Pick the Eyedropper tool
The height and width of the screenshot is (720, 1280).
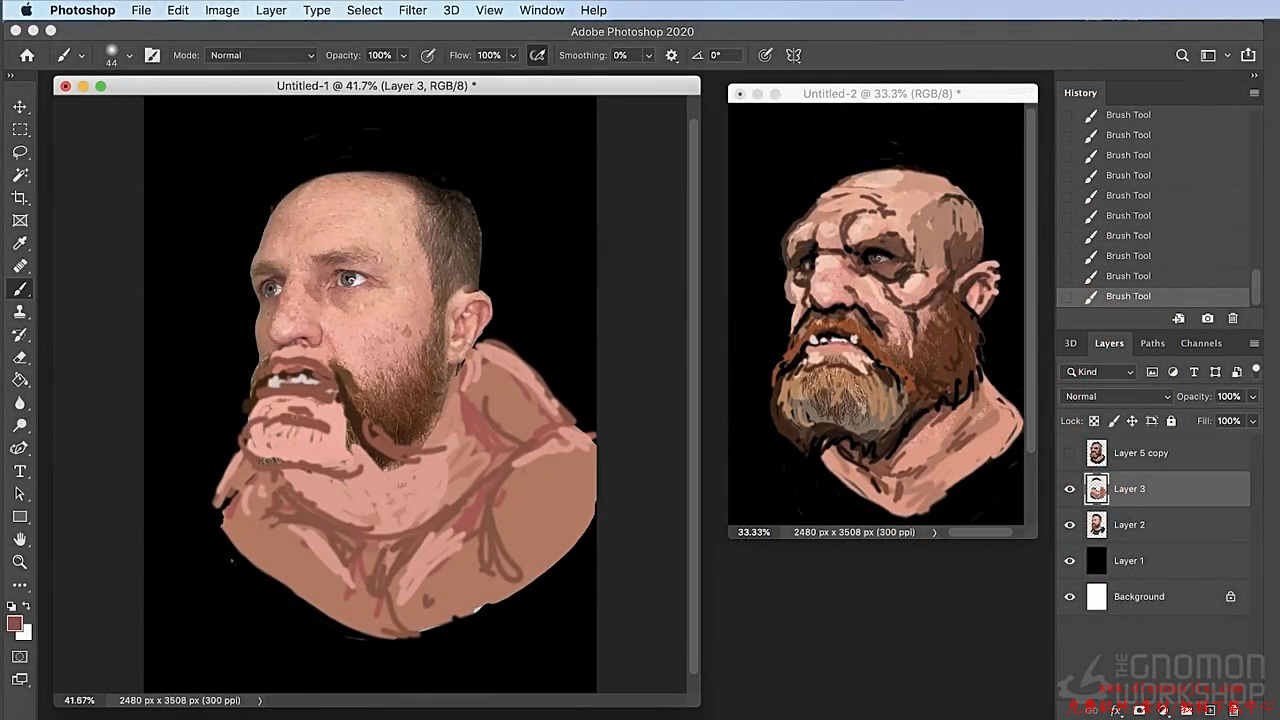[20, 244]
